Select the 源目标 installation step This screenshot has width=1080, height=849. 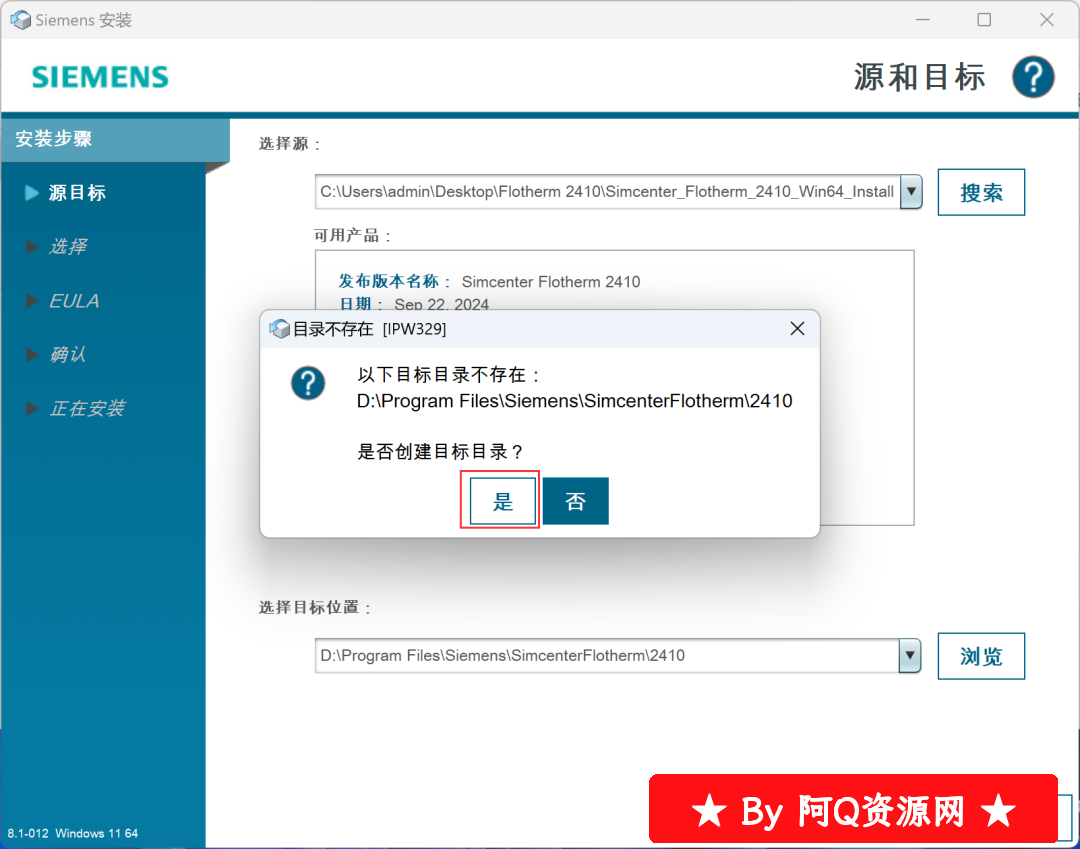[77, 193]
